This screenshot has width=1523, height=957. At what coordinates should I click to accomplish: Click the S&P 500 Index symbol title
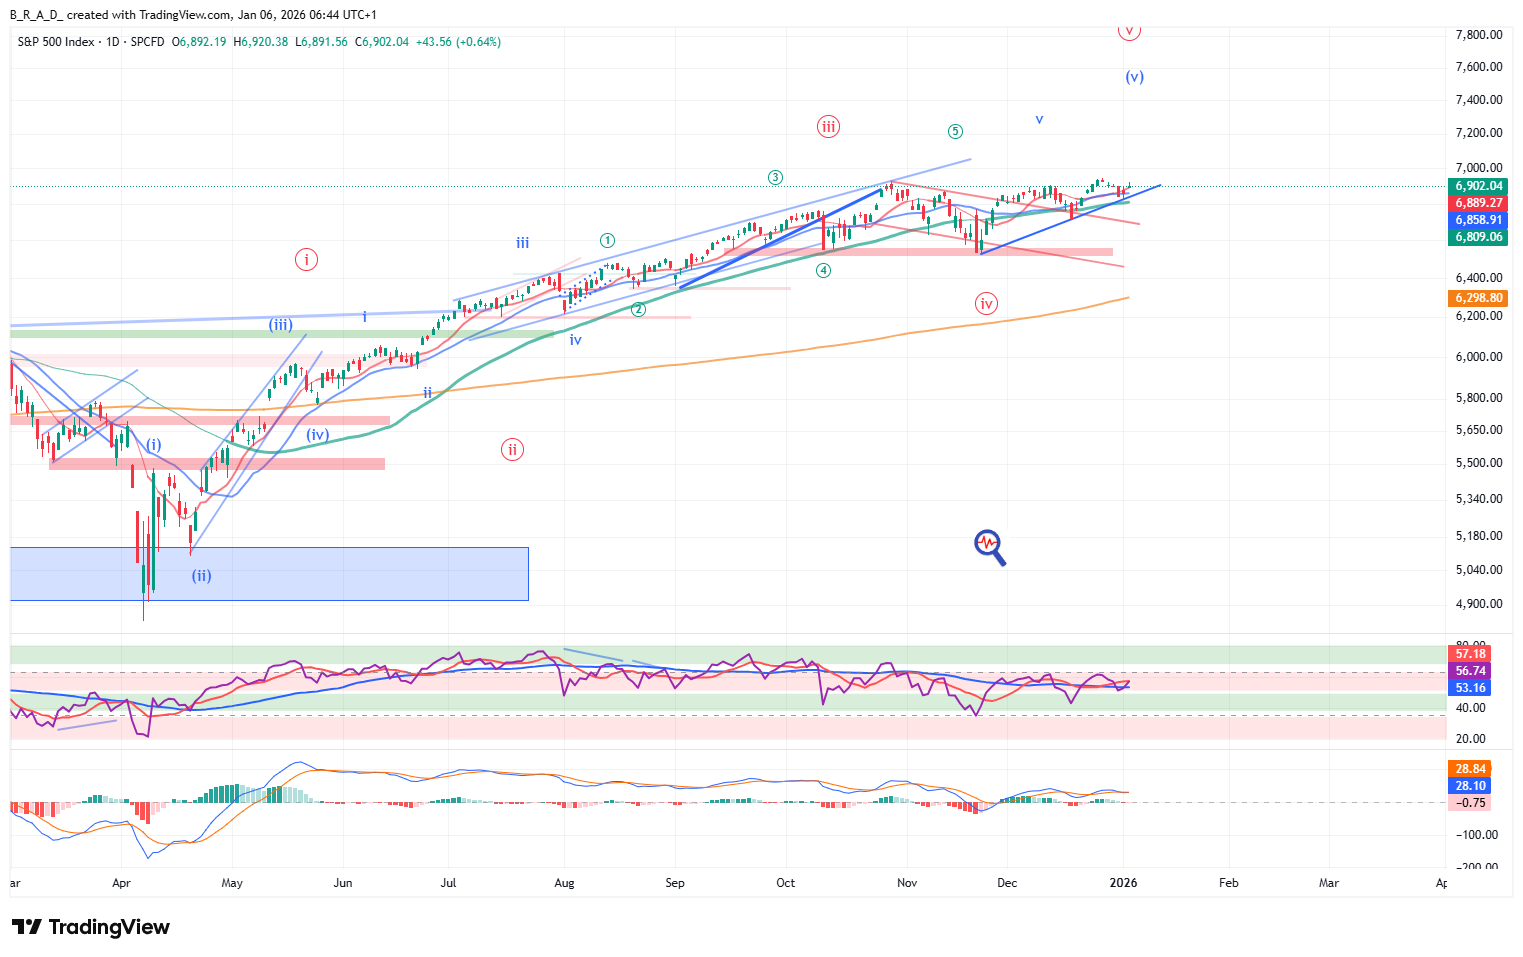coord(56,42)
